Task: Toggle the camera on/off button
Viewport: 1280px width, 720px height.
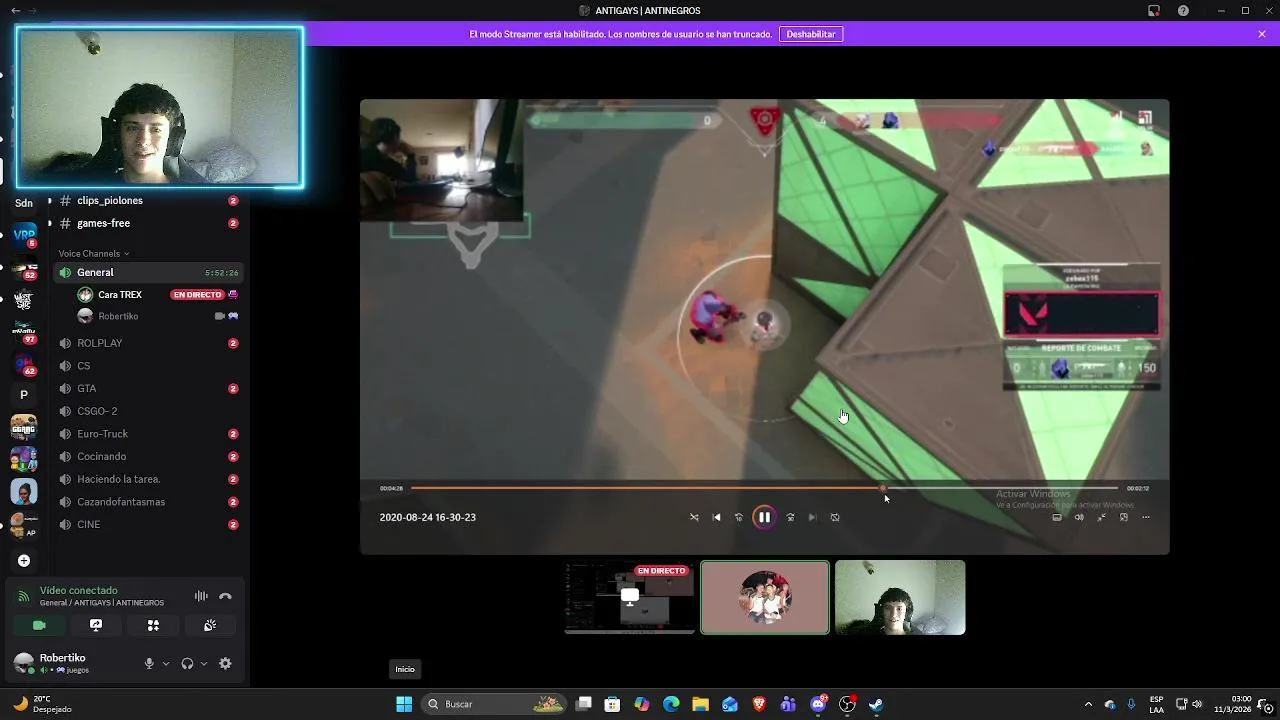Action: coord(39,625)
